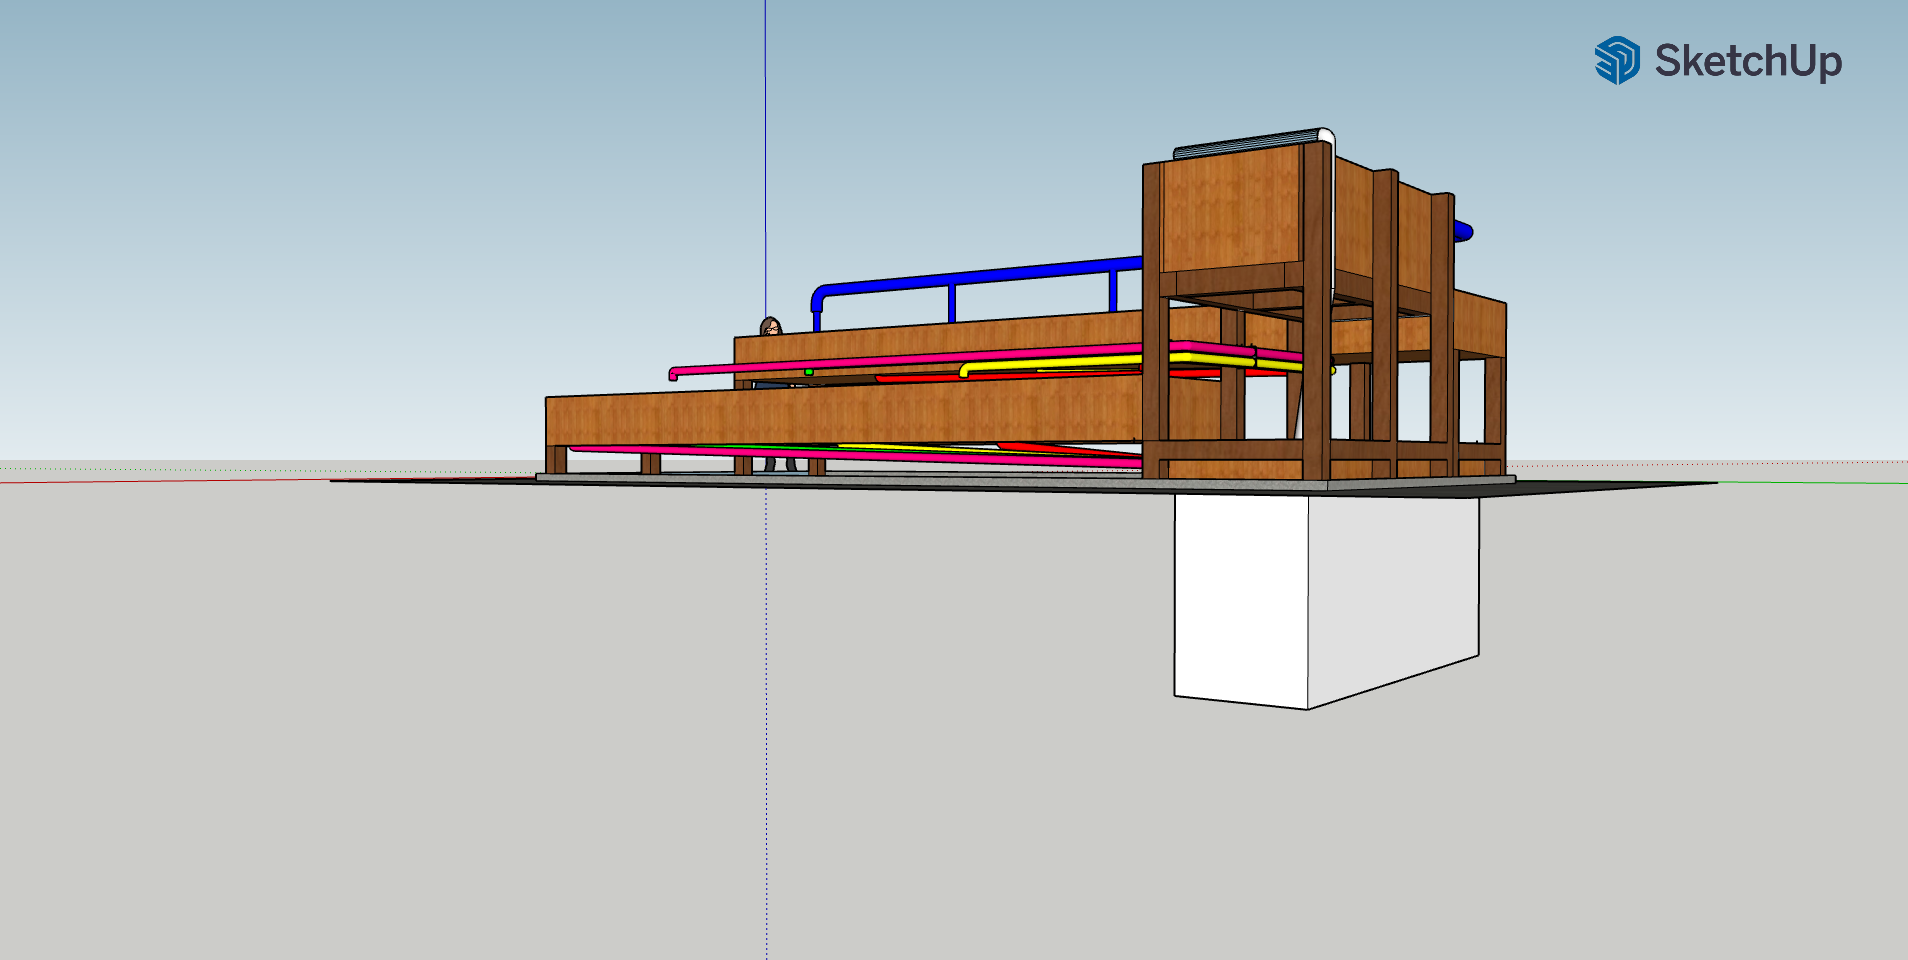Viewport: 1908px width, 960px height.
Task: Click the white underground box's front face
Action: [1240, 598]
